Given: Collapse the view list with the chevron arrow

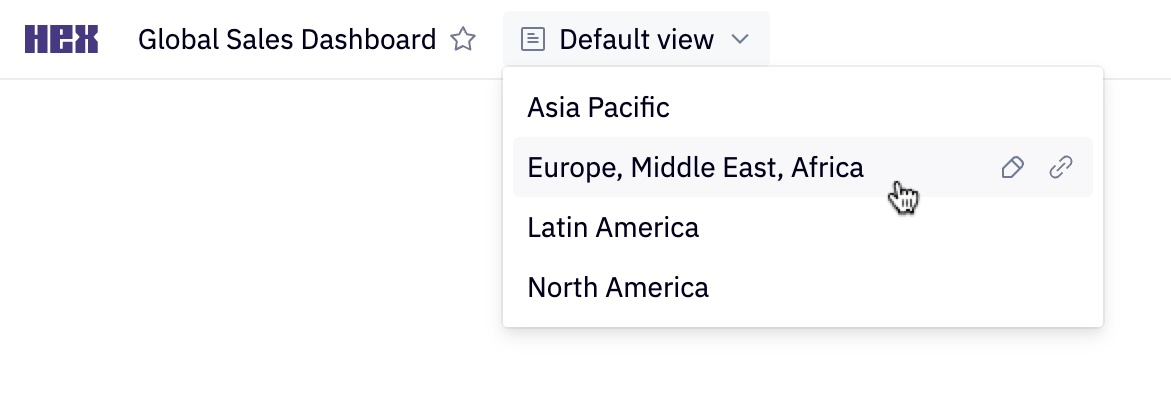Looking at the screenshot, I should 740,40.
